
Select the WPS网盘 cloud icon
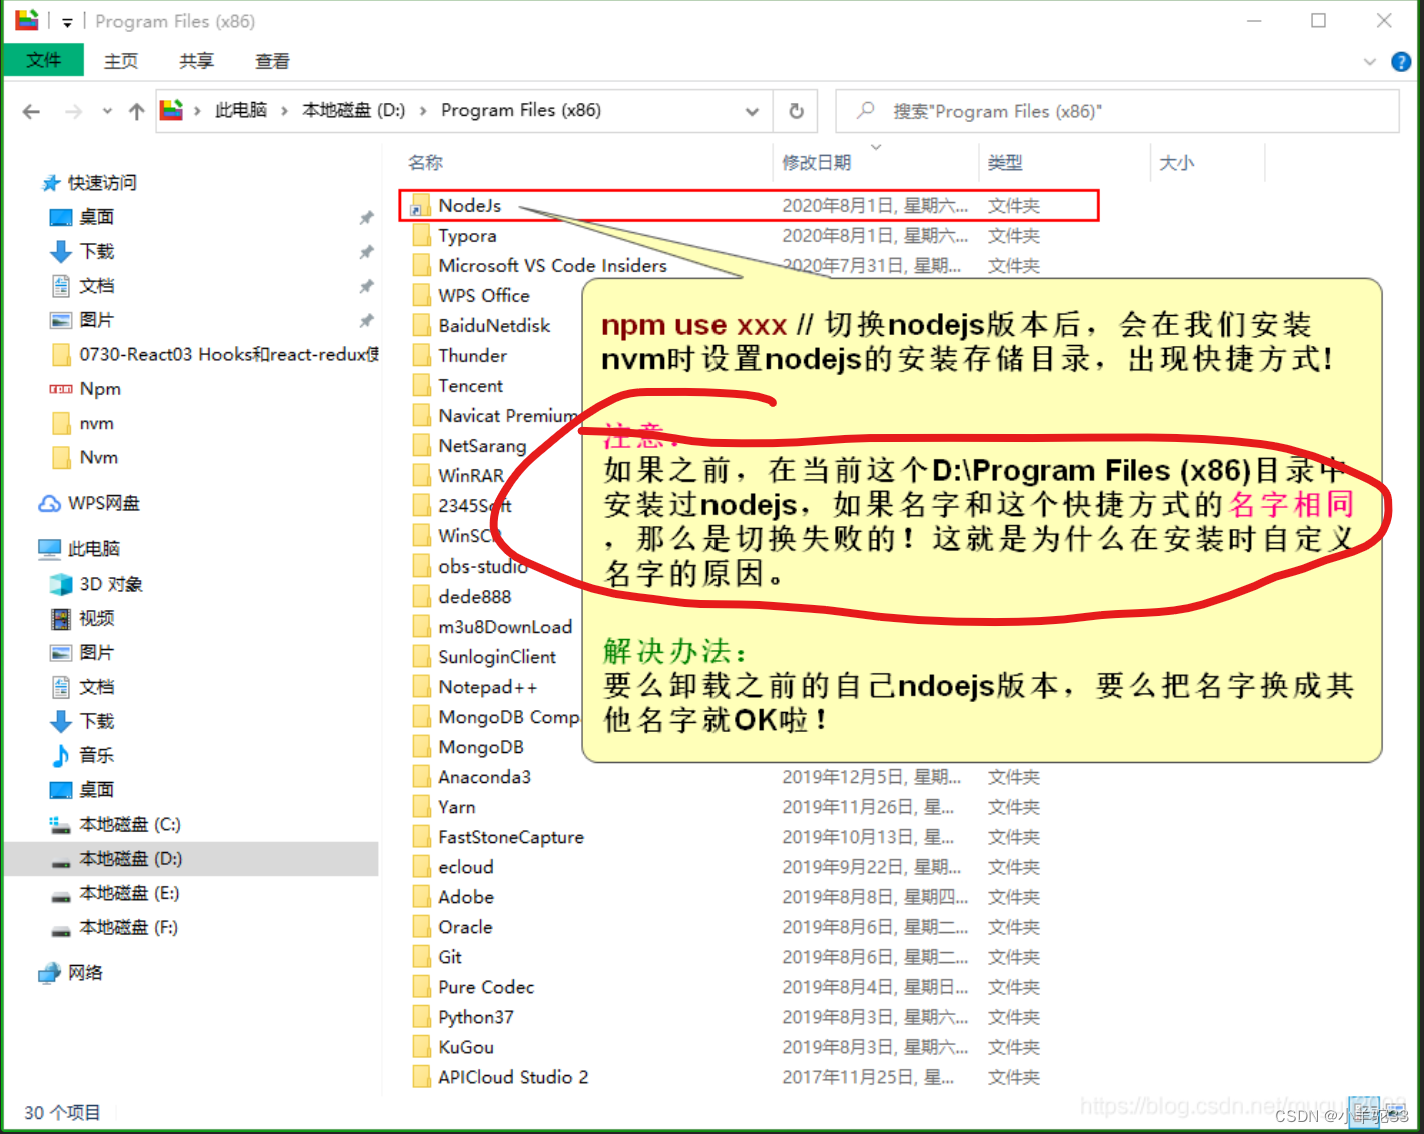pos(50,503)
